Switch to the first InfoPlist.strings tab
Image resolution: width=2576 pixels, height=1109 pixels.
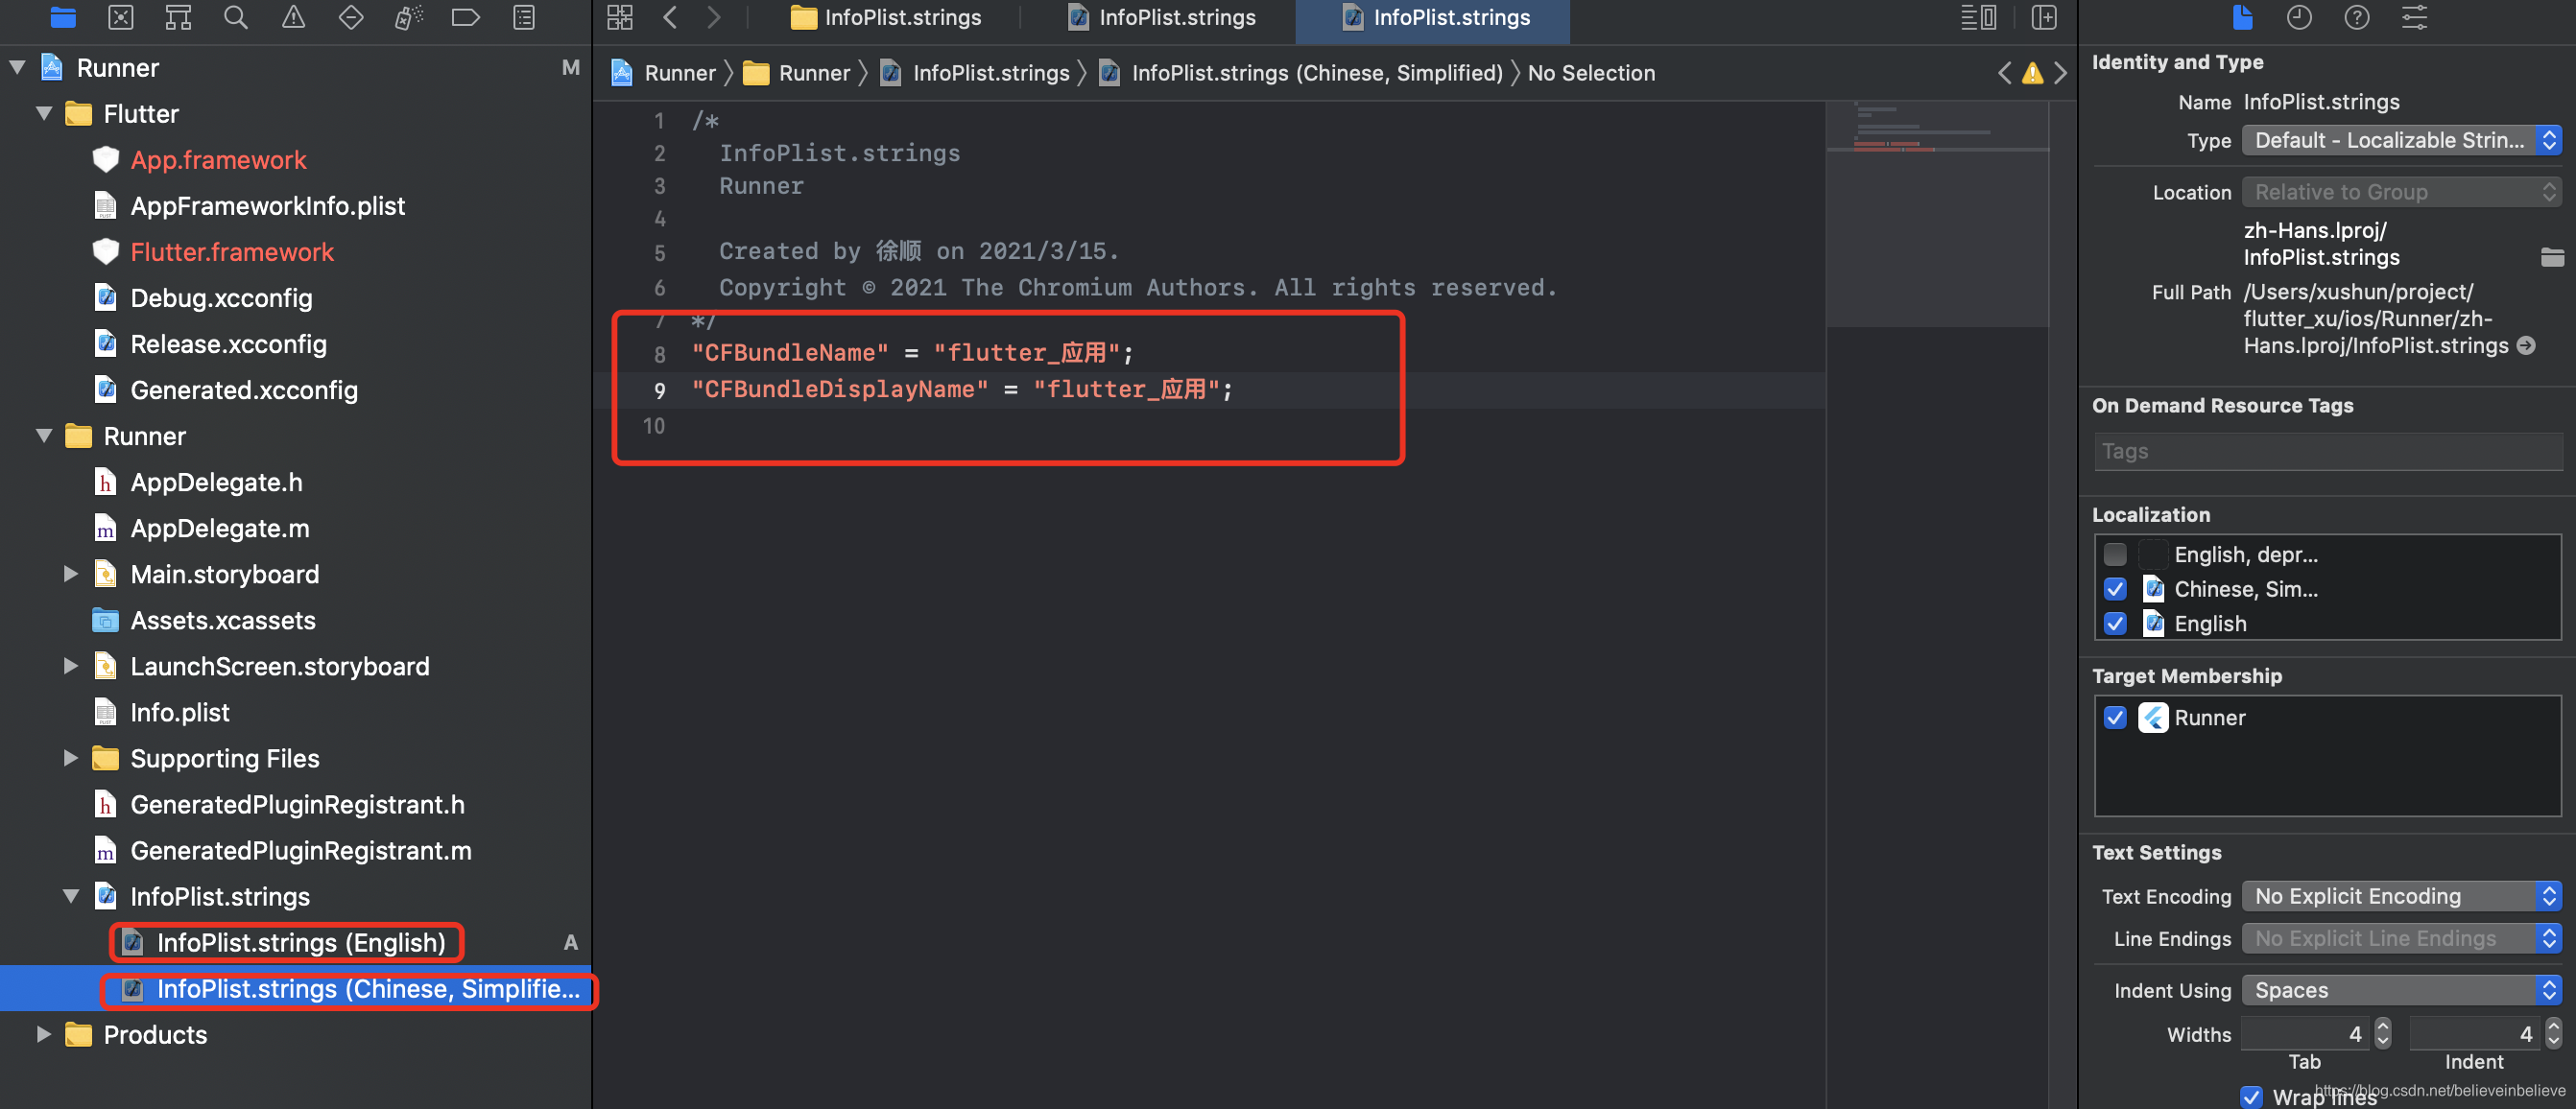coord(885,17)
